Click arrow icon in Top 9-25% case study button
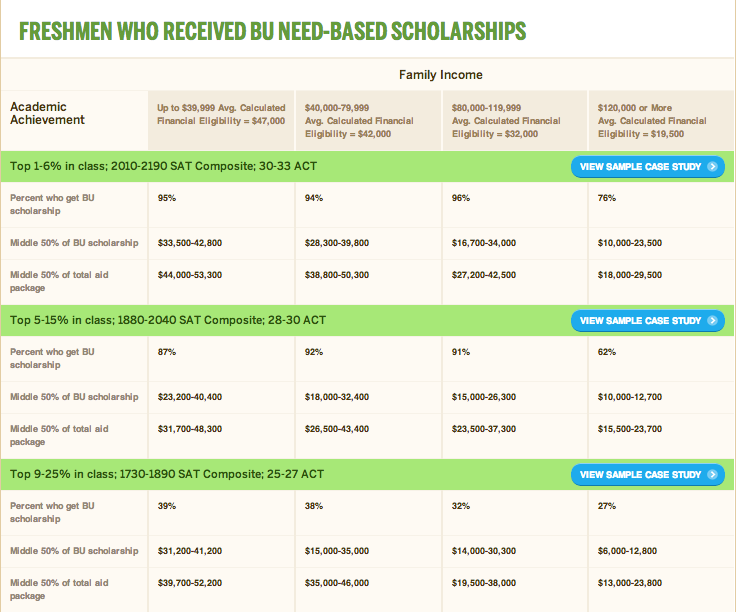Image resolution: width=736 pixels, height=612 pixels. (x=712, y=474)
